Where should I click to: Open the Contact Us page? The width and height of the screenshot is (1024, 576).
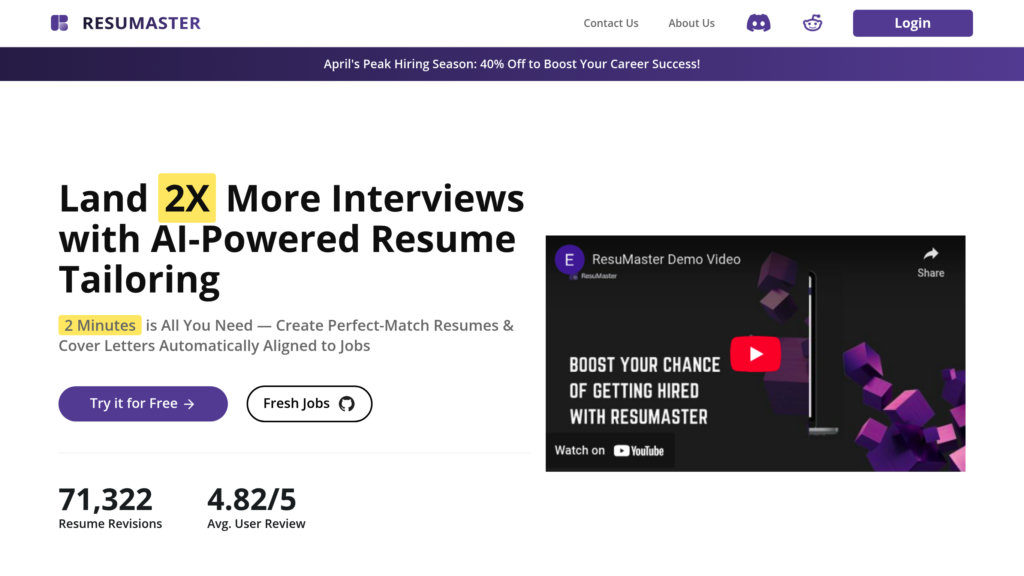pyautogui.click(x=610, y=23)
